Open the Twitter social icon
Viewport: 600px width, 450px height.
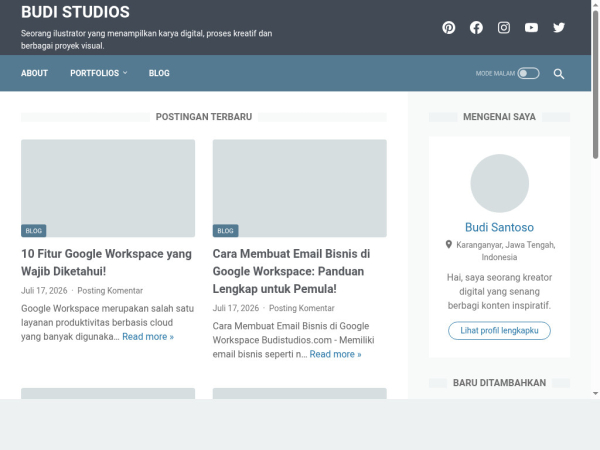click(559, 28)
